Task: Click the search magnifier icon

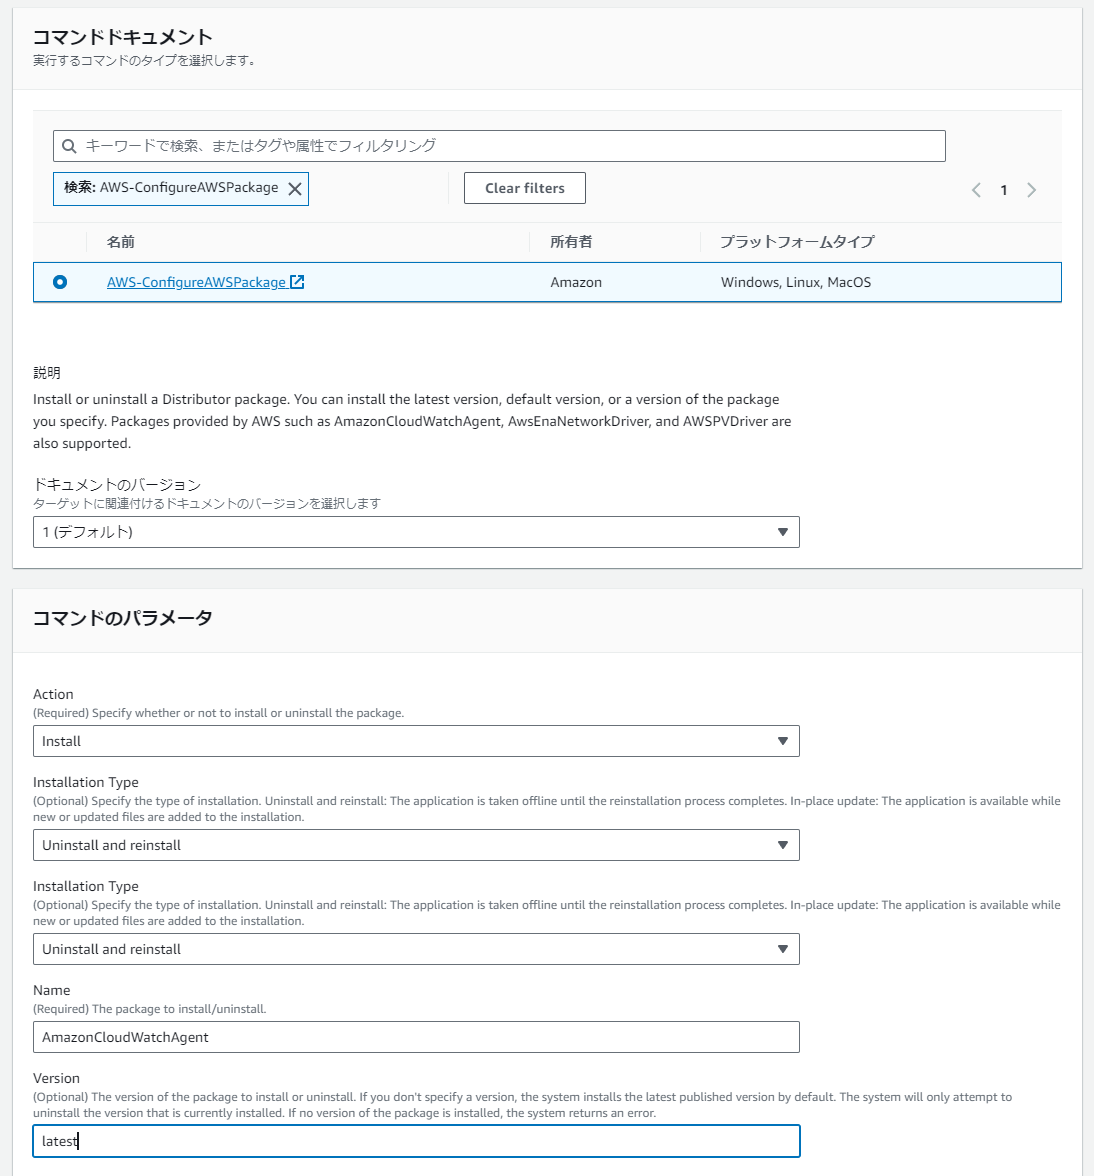Action: (x=69, y=145)
